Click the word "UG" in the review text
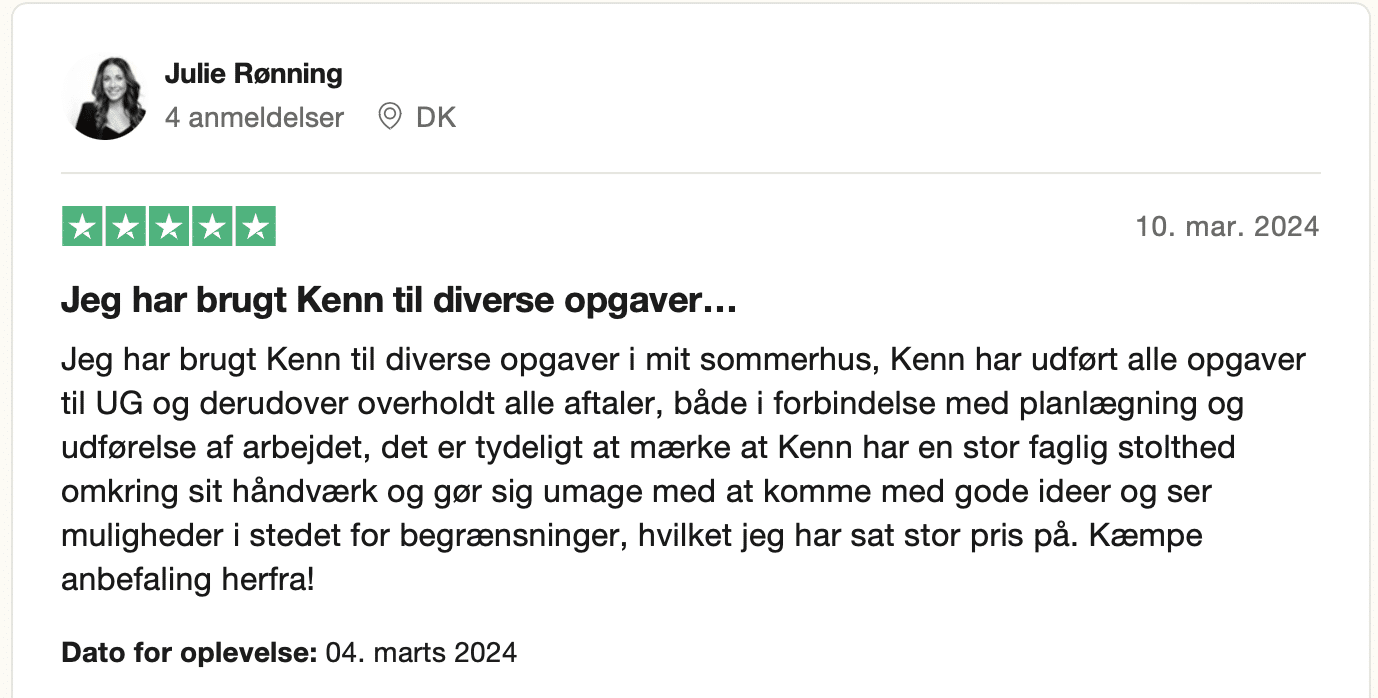Viewport: 1378px width, 698px height. [x=117, y=403]
